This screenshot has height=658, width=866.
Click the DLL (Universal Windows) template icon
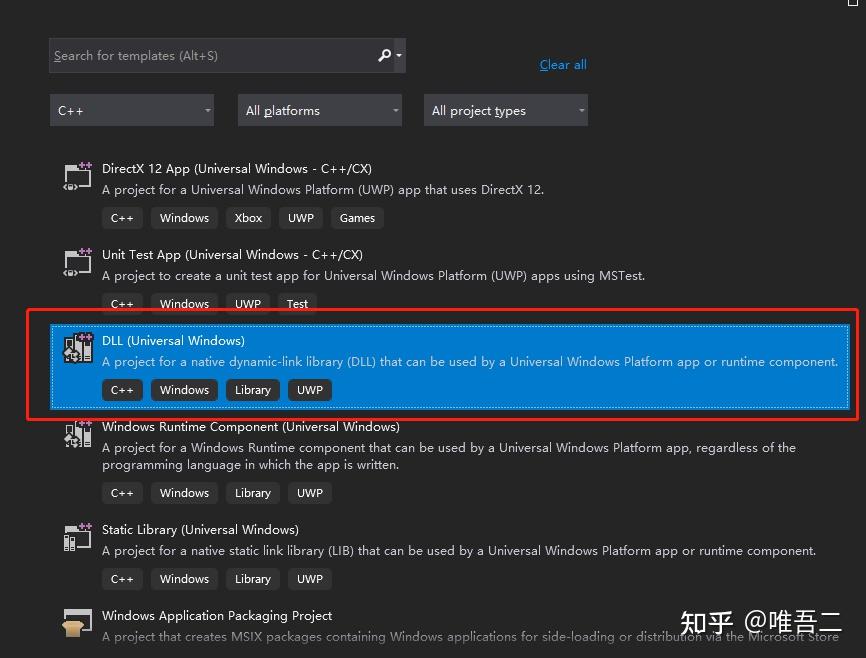coord(77,347)
